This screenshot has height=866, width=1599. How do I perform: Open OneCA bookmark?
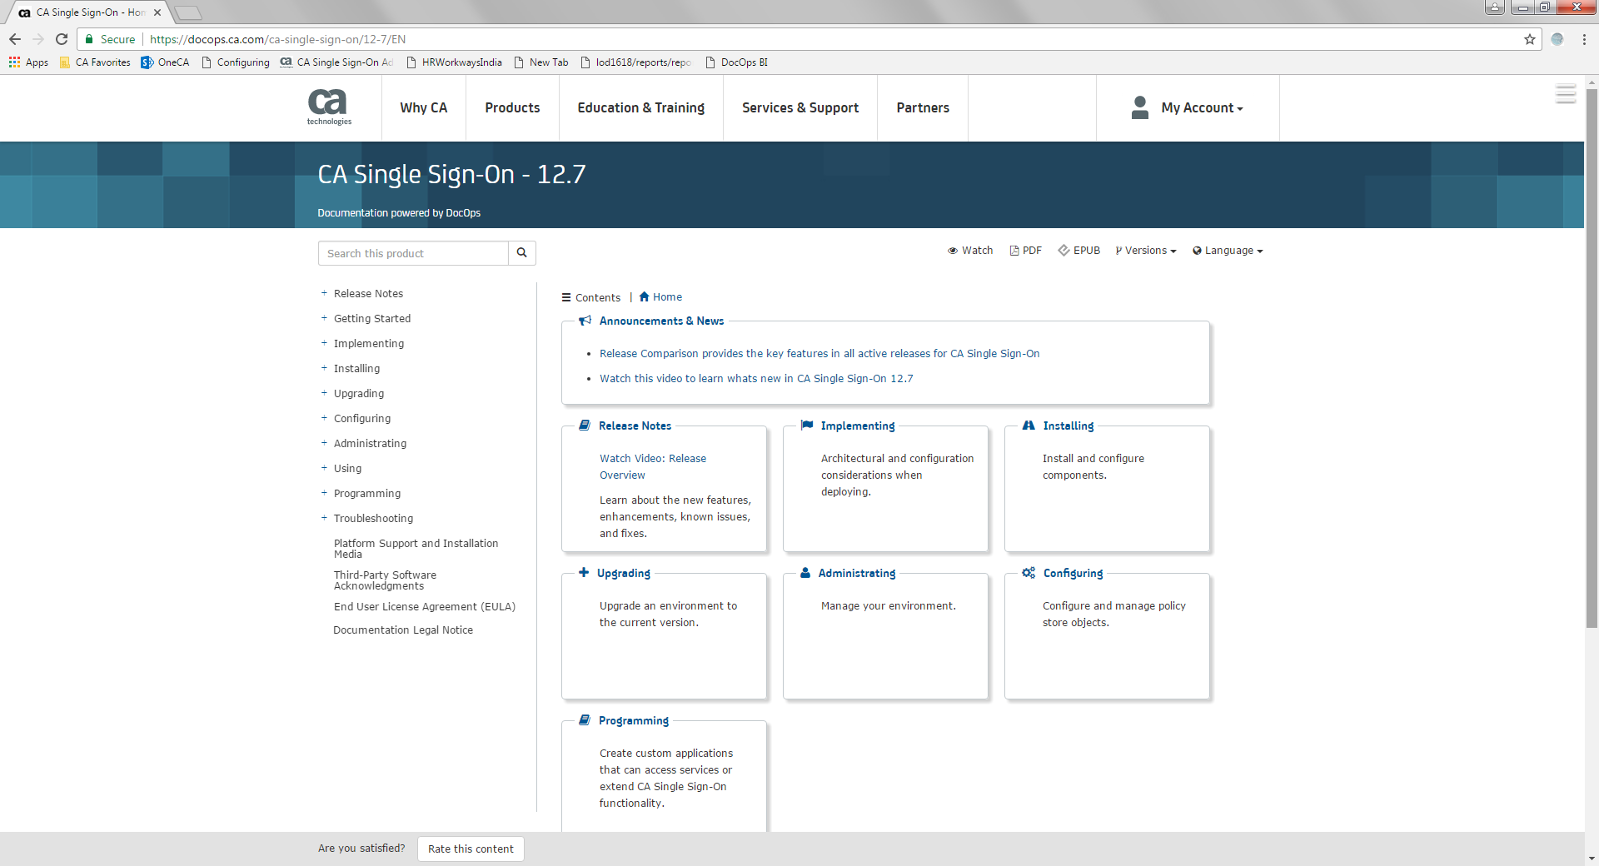coord(165,62)
